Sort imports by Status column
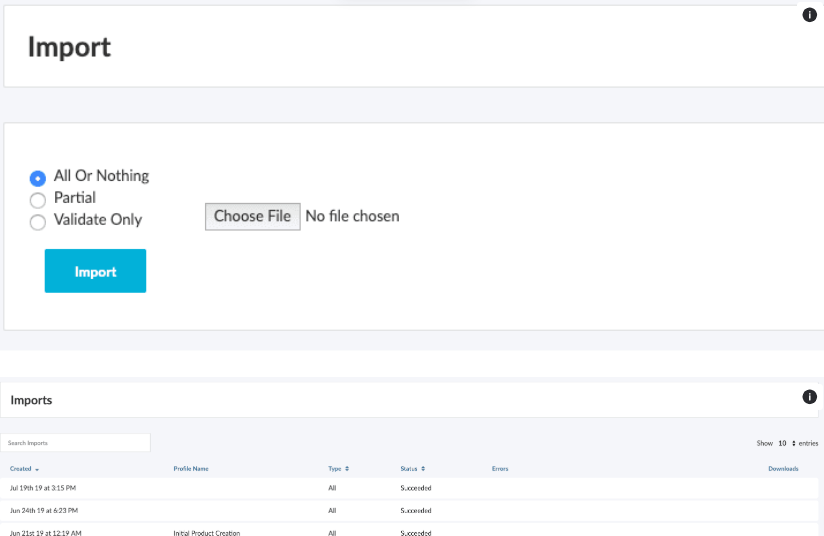 (x=411, y=468)
